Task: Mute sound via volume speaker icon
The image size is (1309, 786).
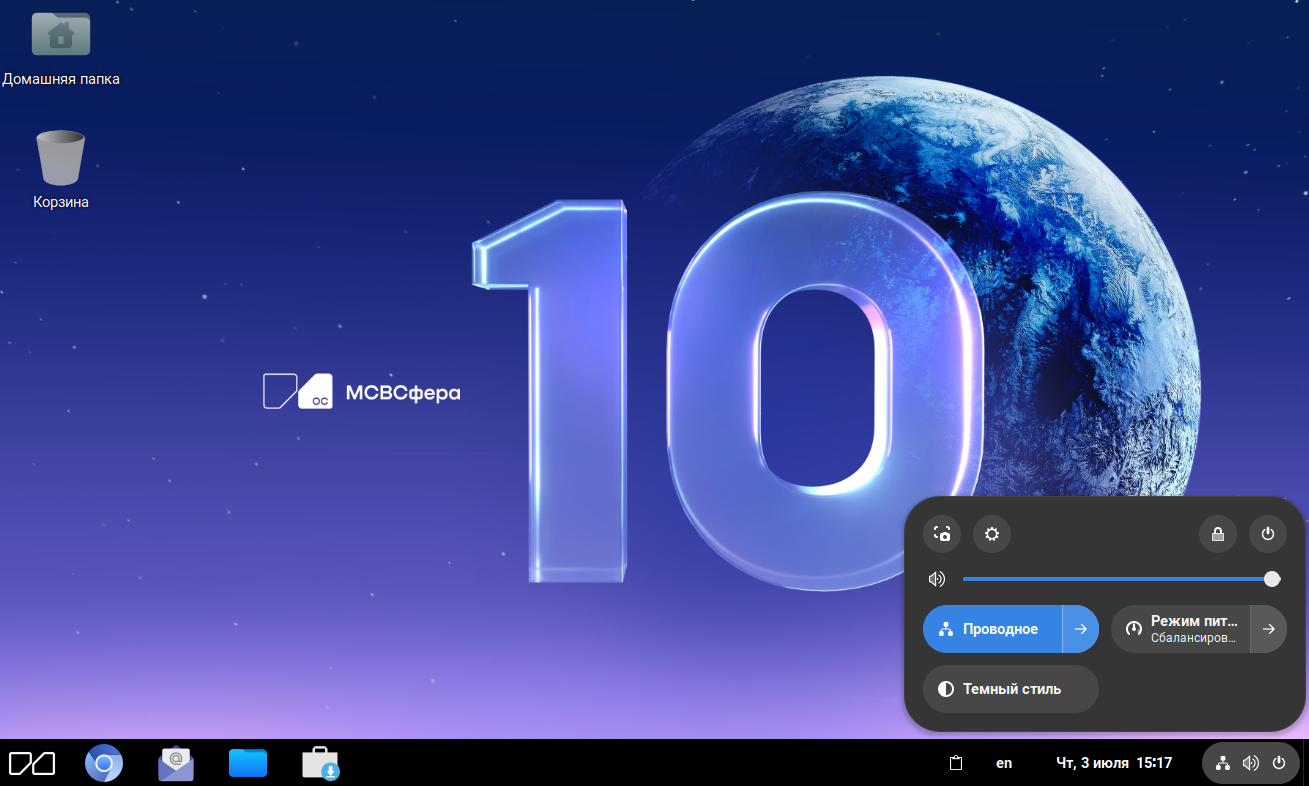Action: (937, 579)
